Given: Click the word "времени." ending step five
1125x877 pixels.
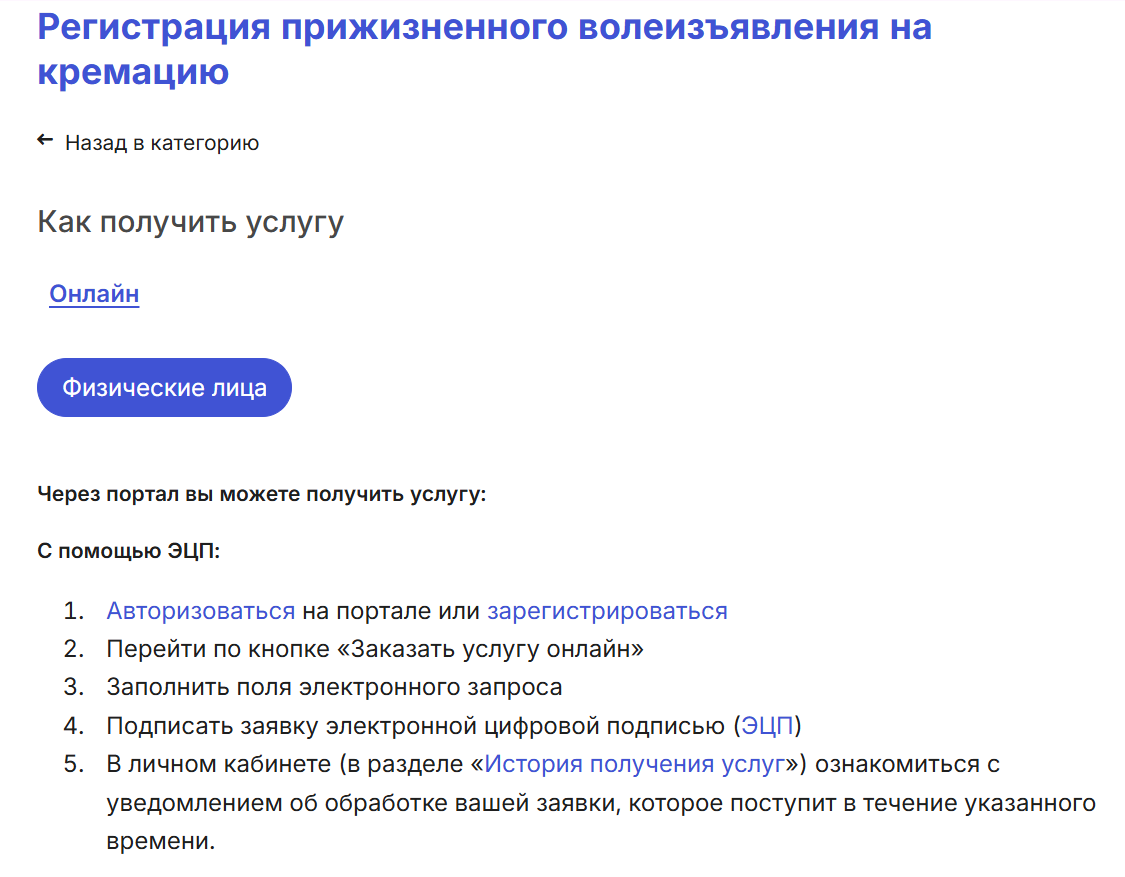Looking at the screenshot, I should [x=161, y=840].
